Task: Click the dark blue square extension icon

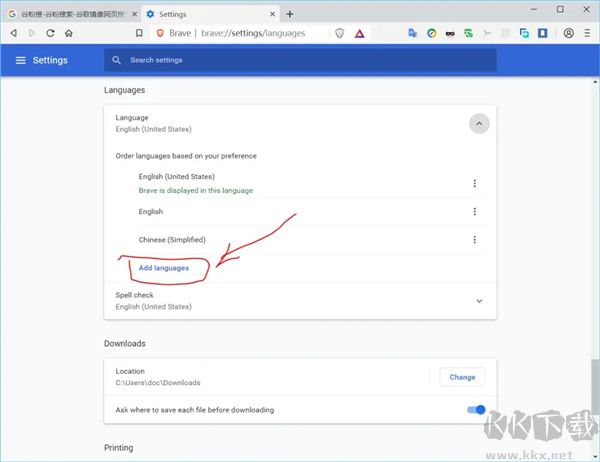Action: click(x=543, y=33)
